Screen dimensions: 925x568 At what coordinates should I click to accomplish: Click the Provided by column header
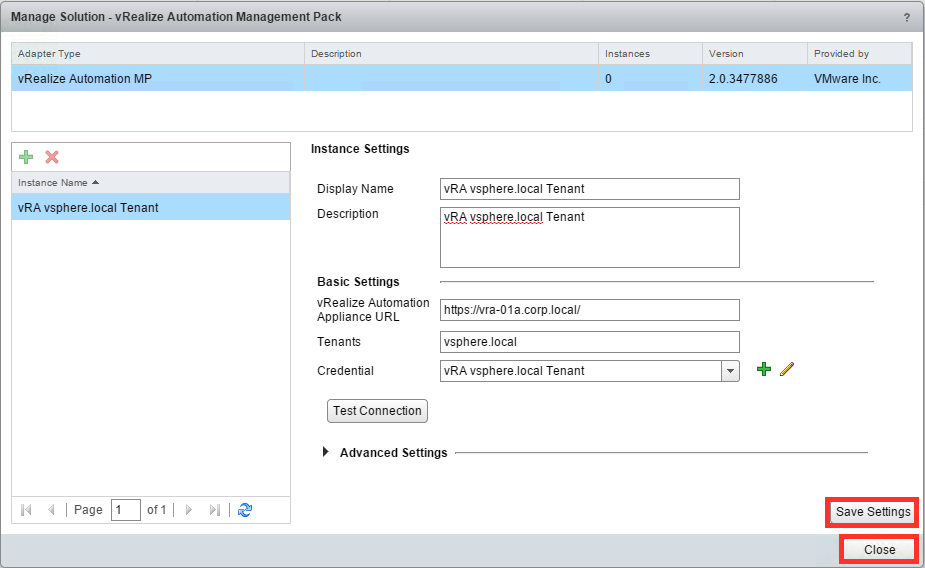point(860,54)
